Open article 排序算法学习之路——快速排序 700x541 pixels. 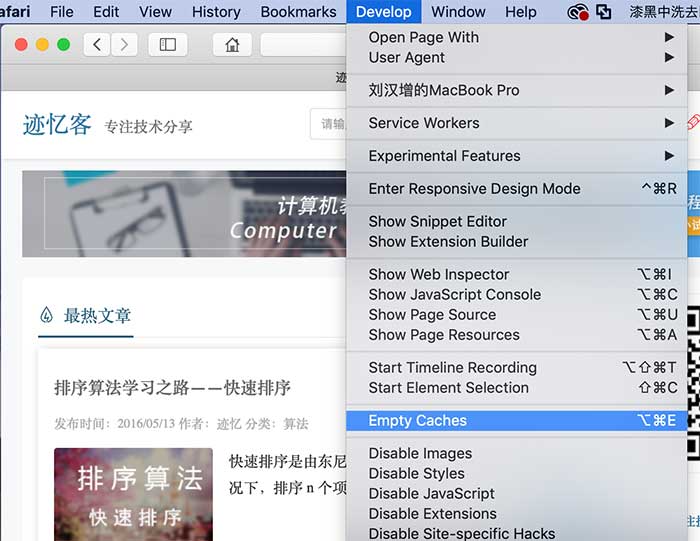(172, 387)
